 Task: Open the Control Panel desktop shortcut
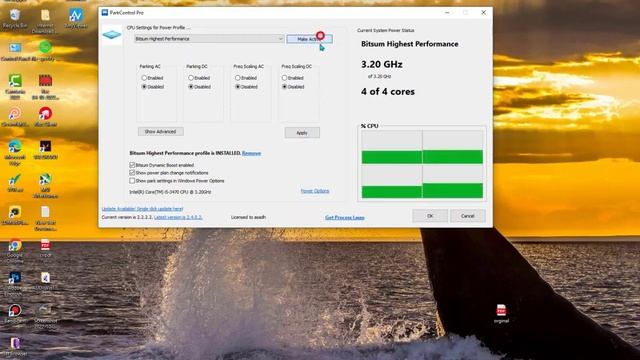click(15, 51)
